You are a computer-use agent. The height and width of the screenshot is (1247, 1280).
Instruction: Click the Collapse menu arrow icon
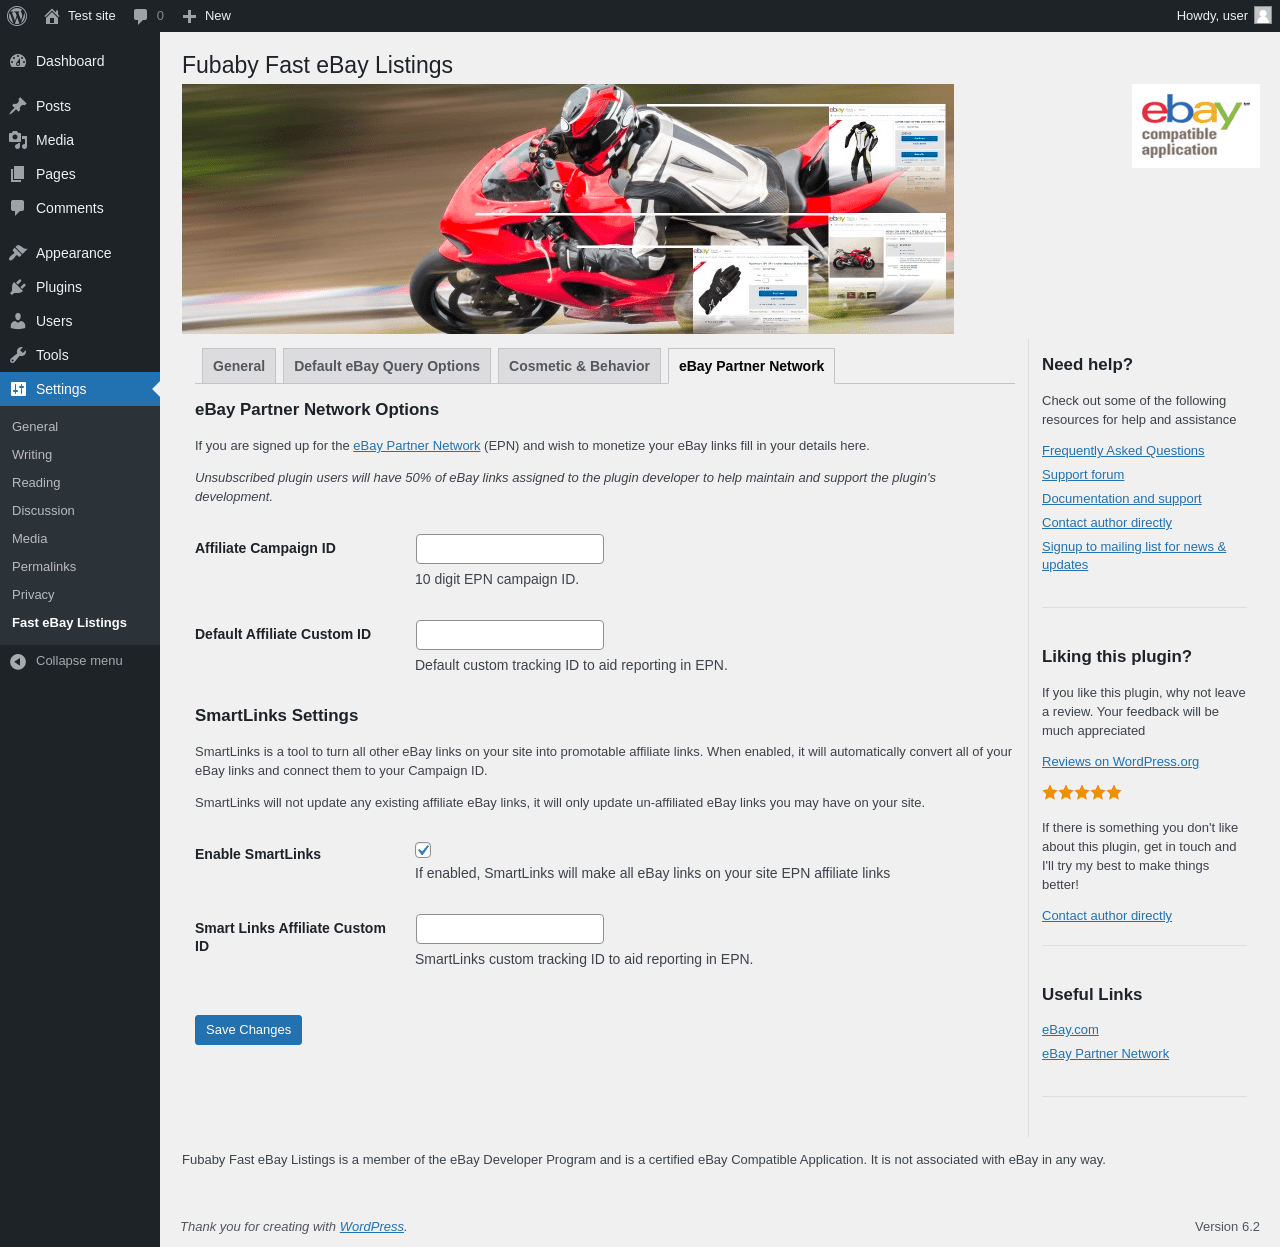18,661
